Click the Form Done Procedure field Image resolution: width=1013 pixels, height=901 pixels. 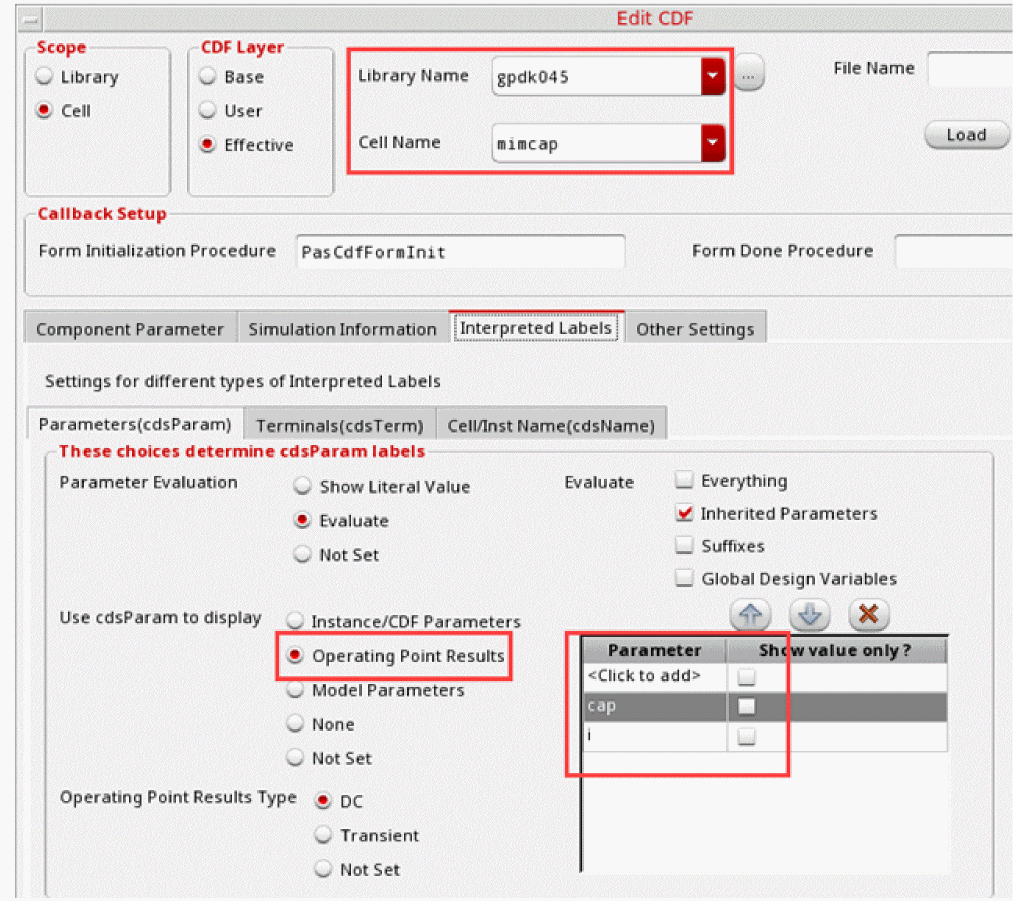[x=954, y=251]
